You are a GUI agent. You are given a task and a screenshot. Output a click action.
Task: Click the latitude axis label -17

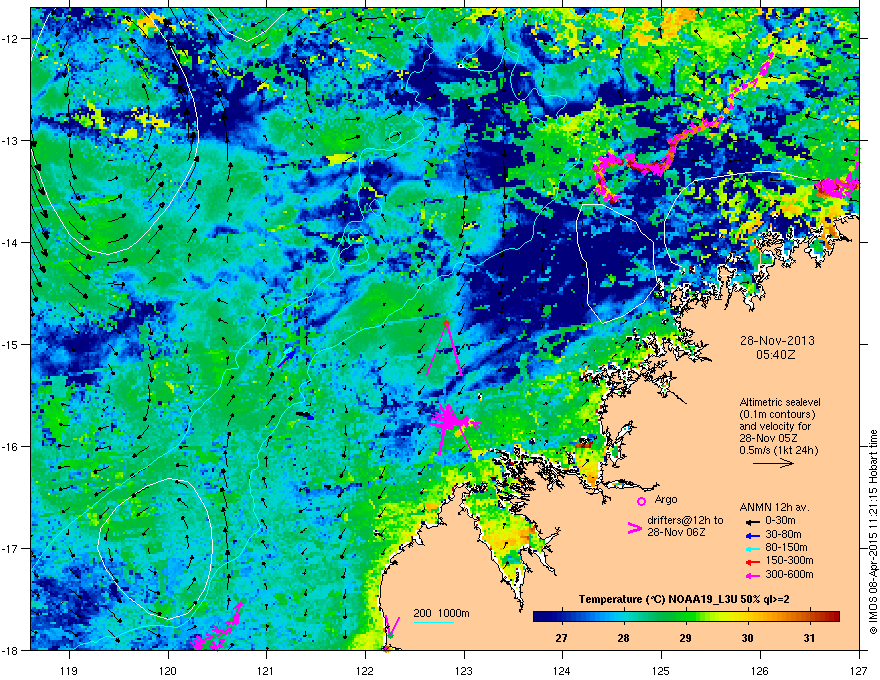click(10, 548)
